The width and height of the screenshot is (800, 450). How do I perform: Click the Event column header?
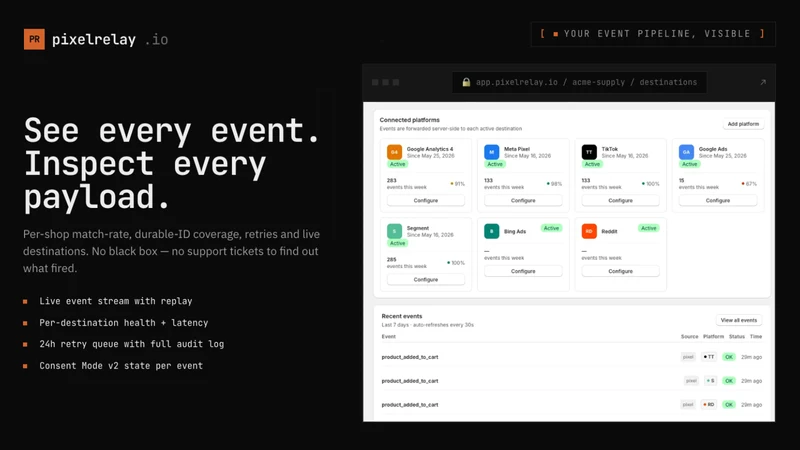pyautogui.click(x=388, y=337)
